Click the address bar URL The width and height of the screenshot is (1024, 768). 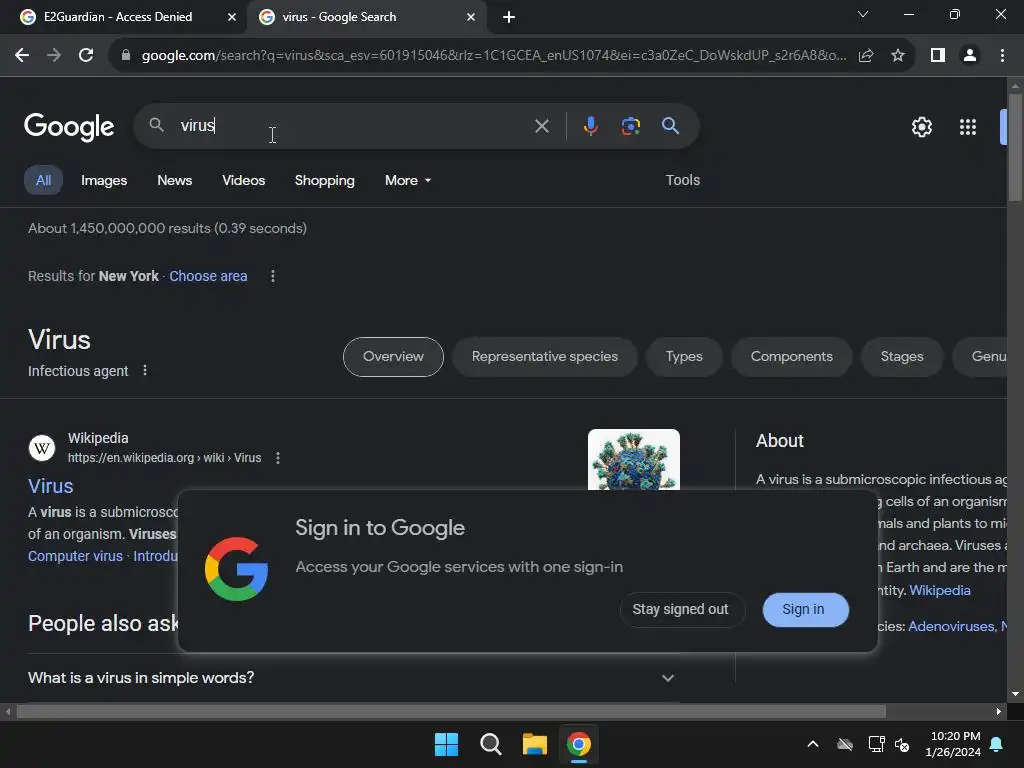point(494,56)
